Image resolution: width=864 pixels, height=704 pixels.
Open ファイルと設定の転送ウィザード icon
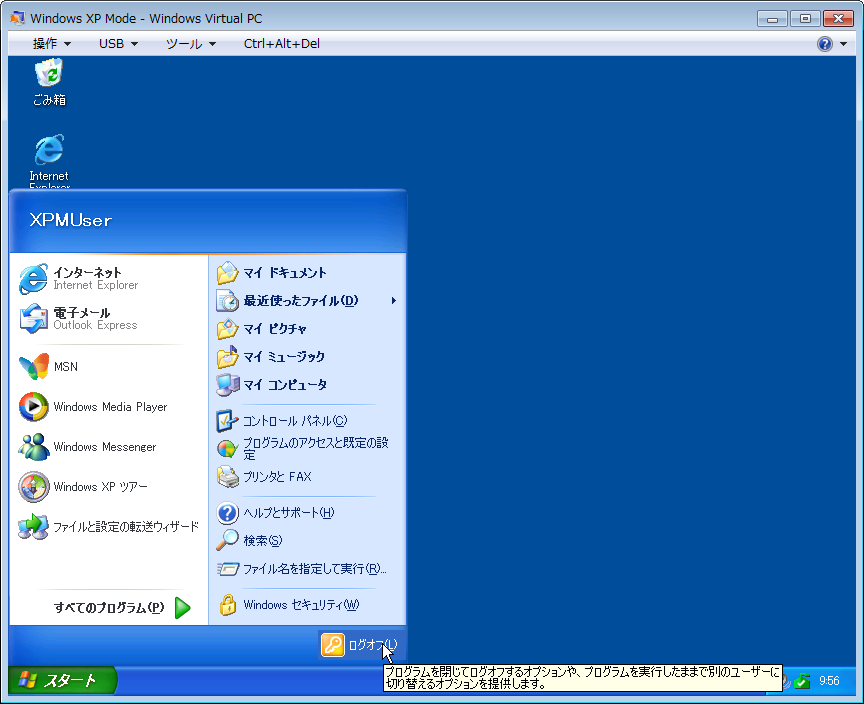click(33, 527)
